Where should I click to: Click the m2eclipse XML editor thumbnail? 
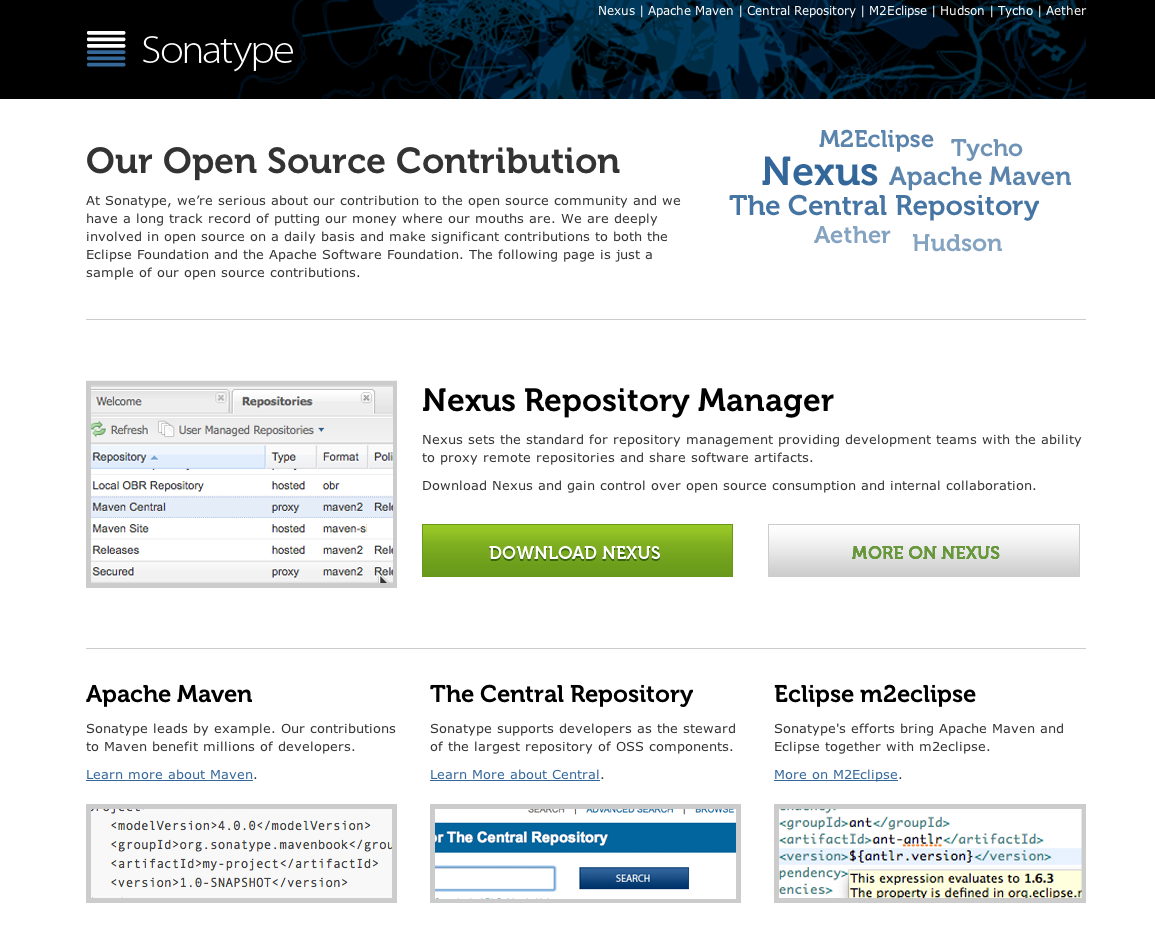point(930,853)
